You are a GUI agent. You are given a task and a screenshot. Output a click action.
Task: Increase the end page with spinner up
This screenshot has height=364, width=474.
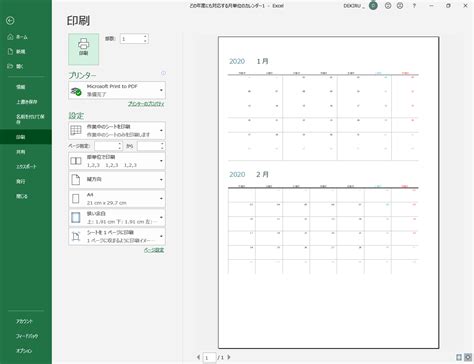click(162, 144)
